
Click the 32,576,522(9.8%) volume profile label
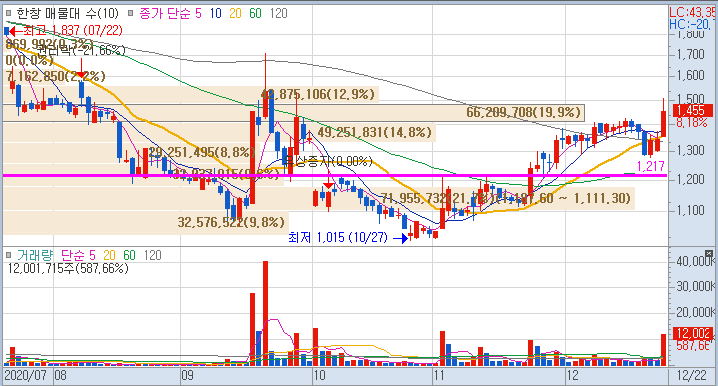pos(231,222)
